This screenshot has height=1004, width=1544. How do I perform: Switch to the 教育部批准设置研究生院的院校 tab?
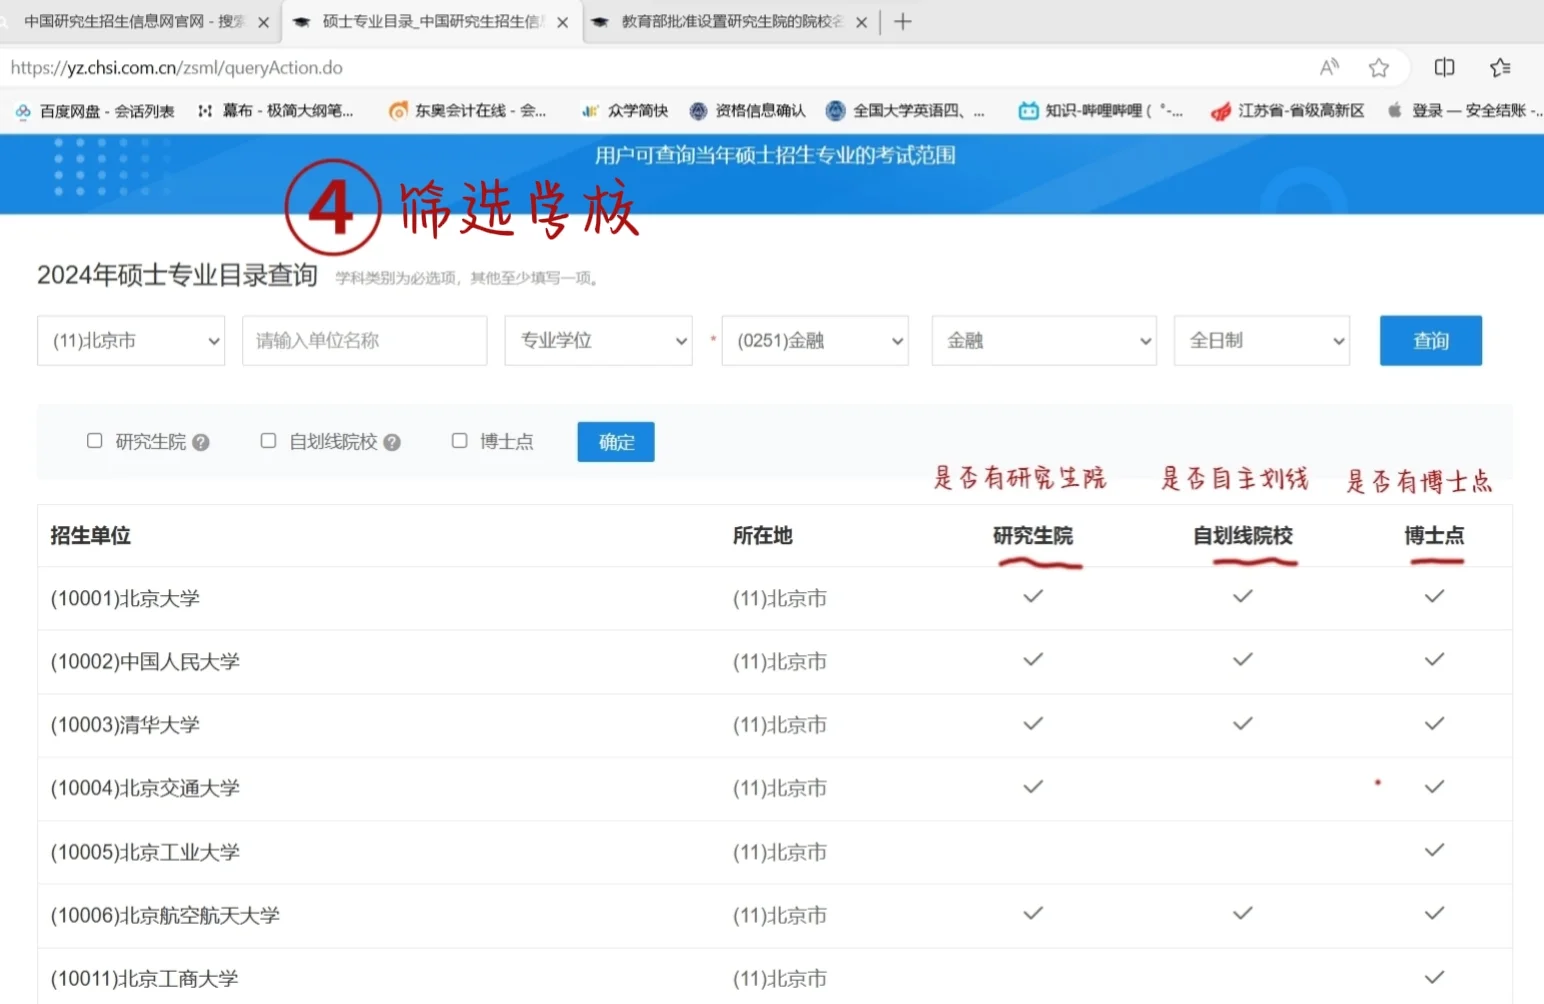728,21
